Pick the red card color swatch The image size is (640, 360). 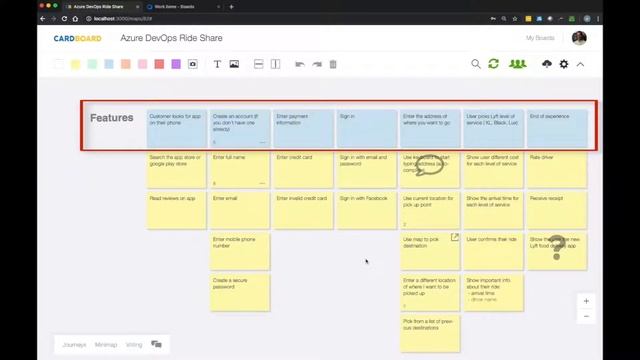pyautogui.click(x=159, y=64)
